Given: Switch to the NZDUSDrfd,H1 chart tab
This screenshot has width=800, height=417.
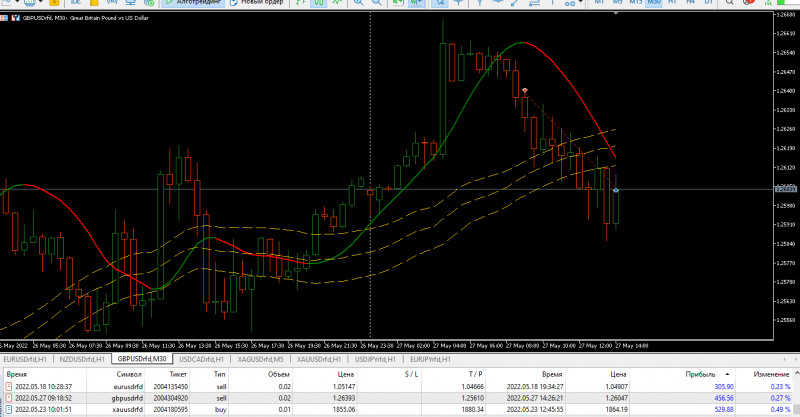Looking at the screenshot, I should [x=82, y=359].
